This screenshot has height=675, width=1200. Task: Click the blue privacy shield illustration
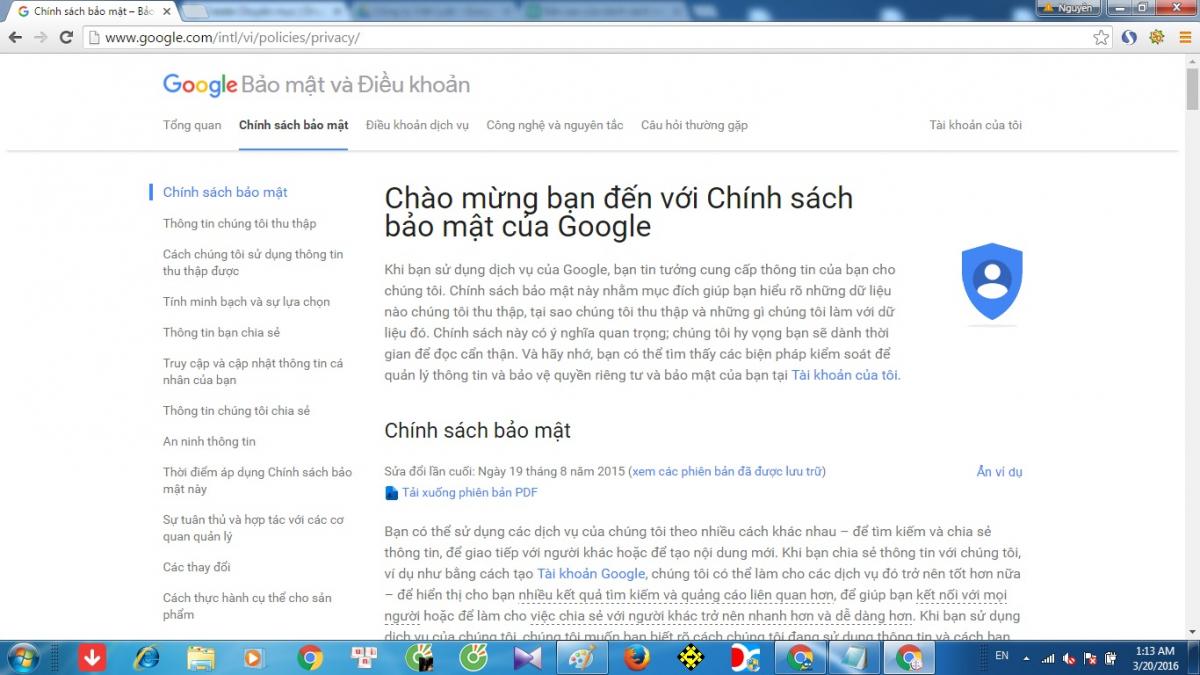[x=991, y=283]
